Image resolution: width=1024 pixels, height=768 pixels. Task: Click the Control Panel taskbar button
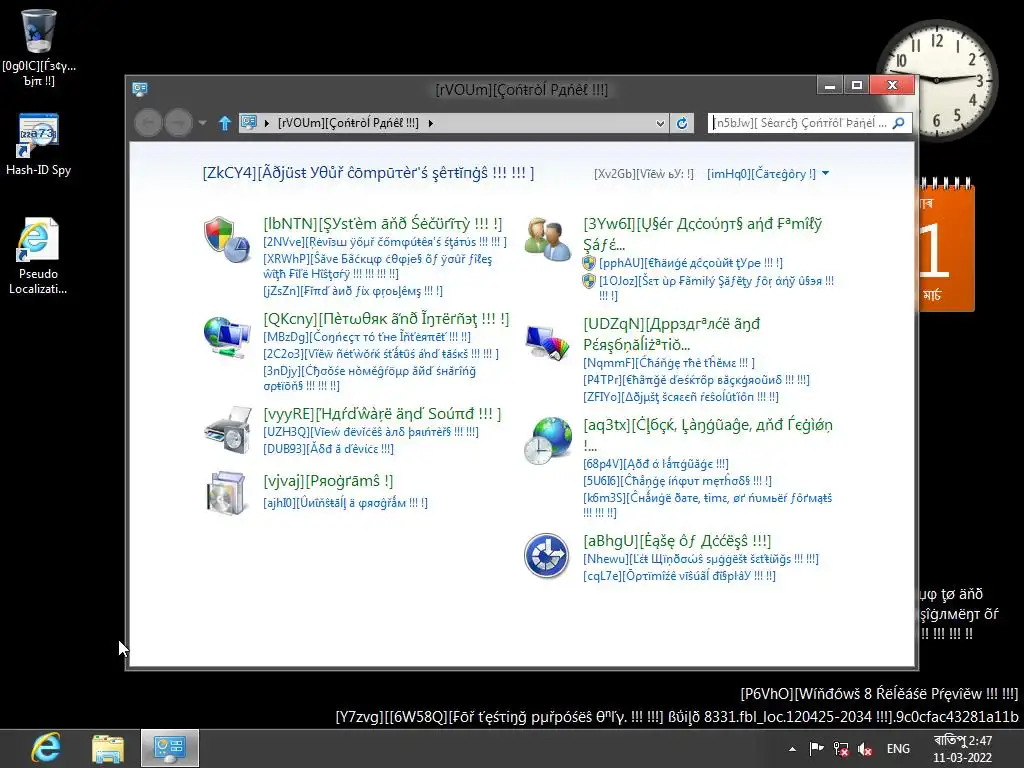pyautogui.click(x=170, y=748)
